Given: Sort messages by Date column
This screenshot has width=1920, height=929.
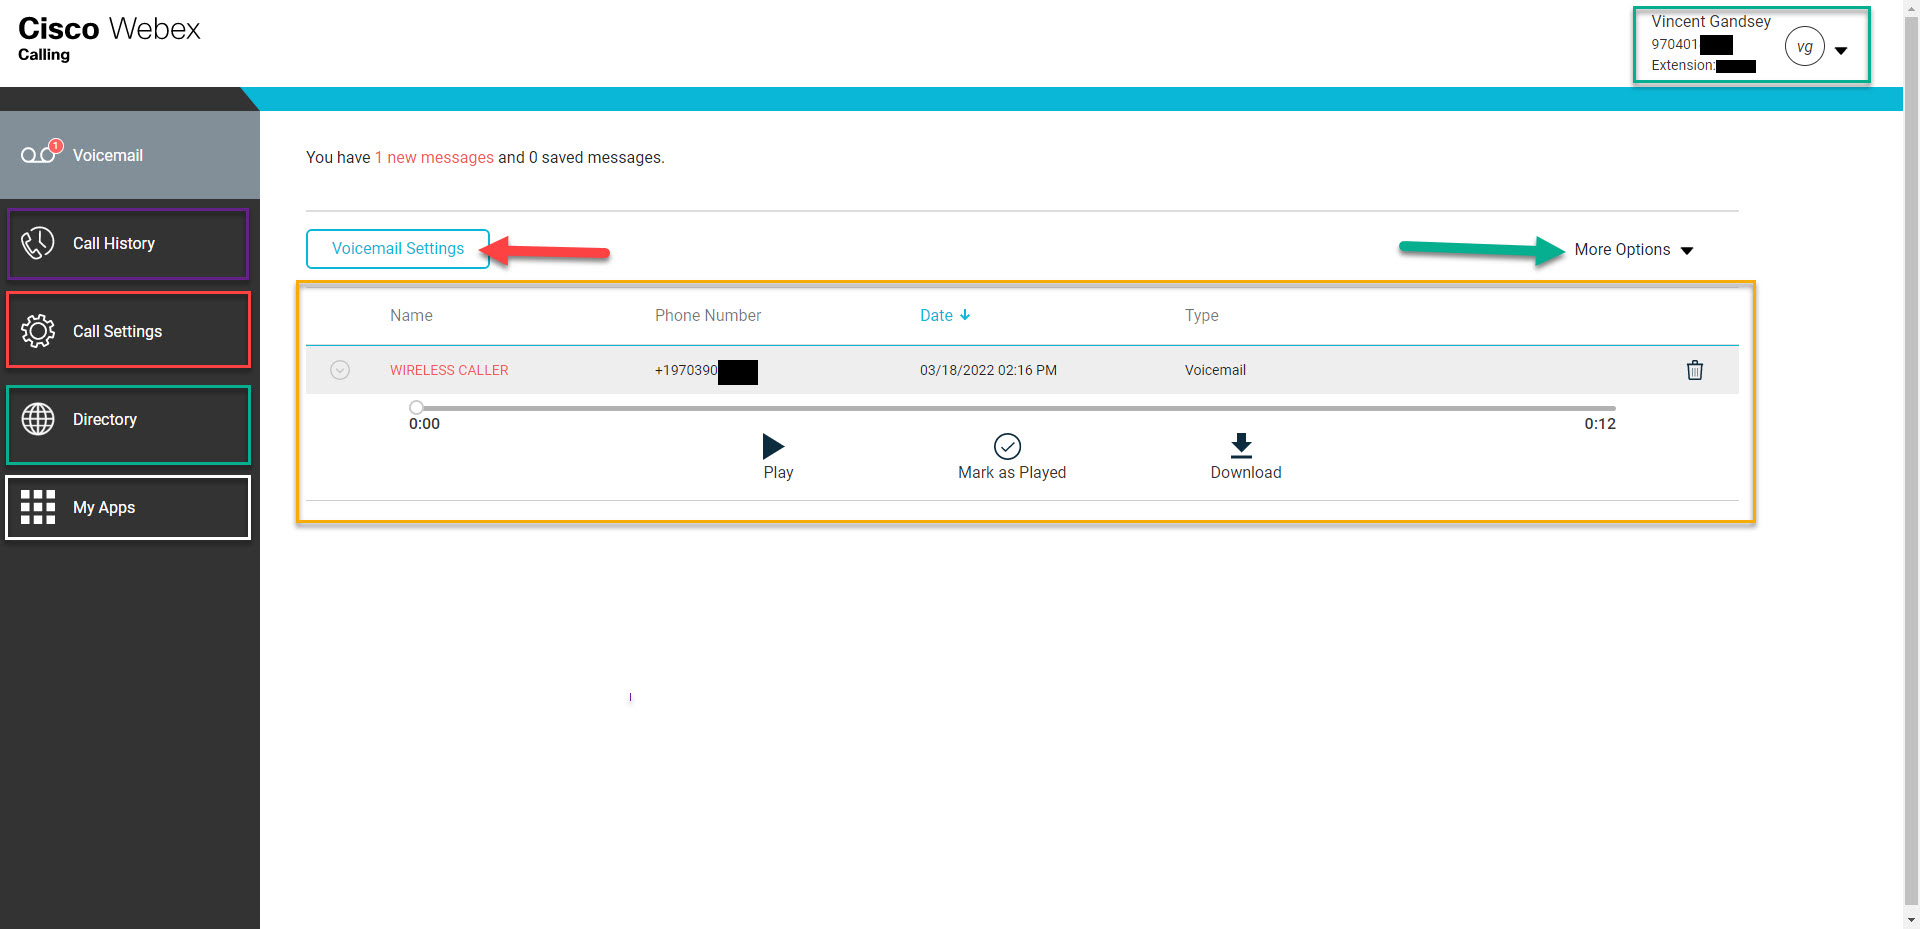Looking at the screenshot, I should [945, 315].
